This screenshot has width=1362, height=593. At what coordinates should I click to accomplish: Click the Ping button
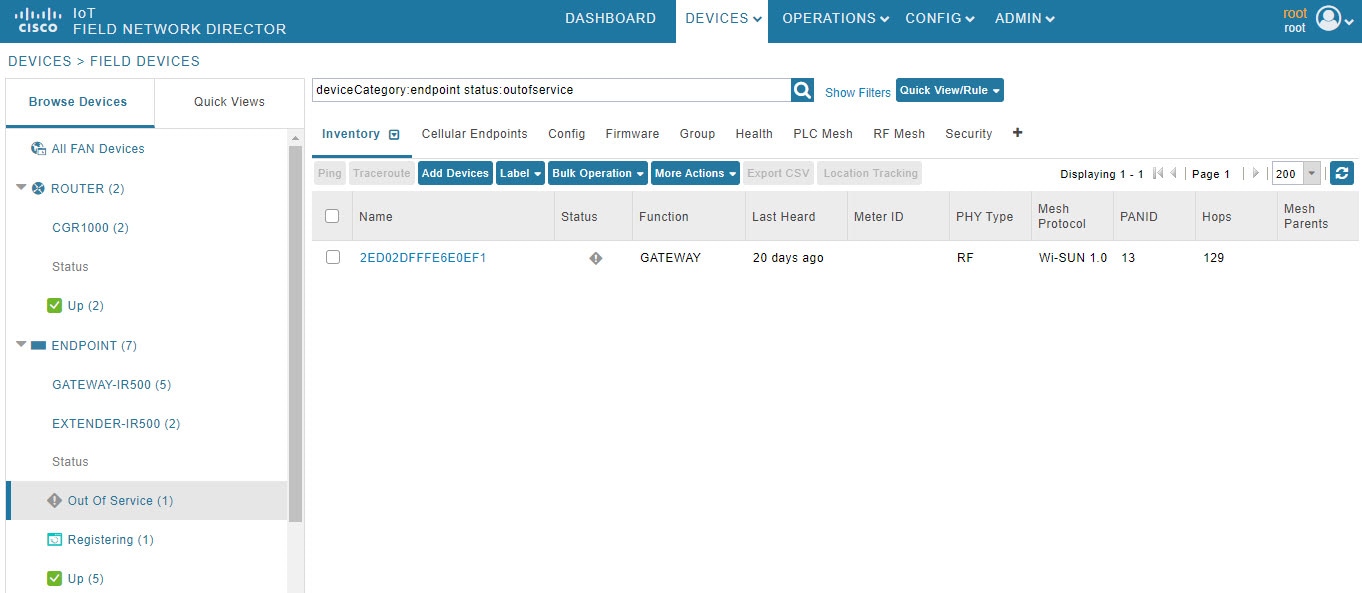click(x=330, y=173)
